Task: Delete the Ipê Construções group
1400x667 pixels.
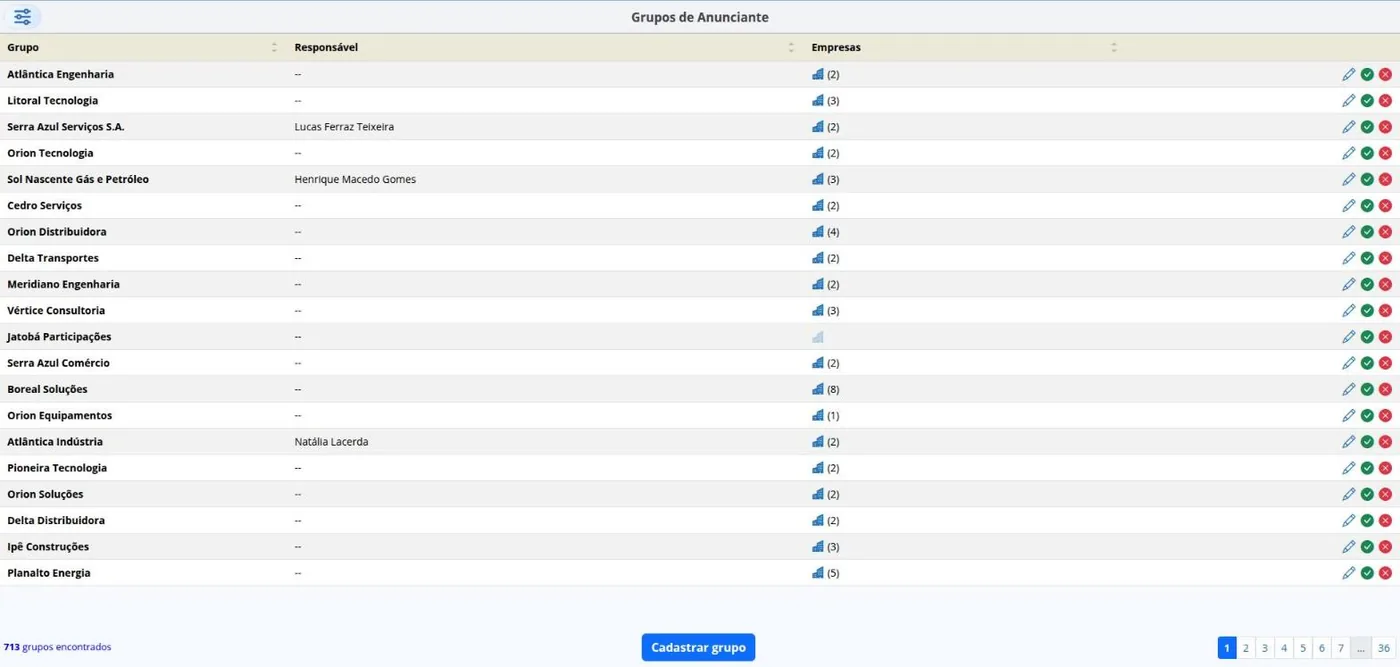Action: (x=1385, y=547)
